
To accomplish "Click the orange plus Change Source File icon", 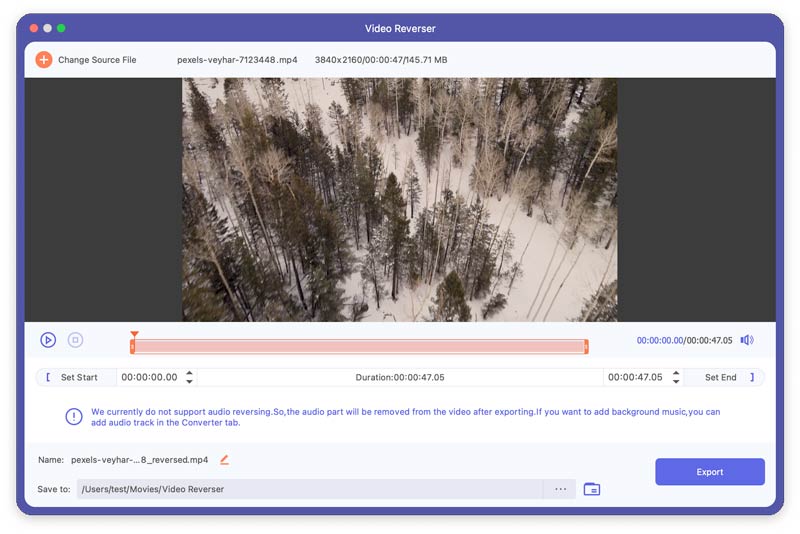I will 43,60.
